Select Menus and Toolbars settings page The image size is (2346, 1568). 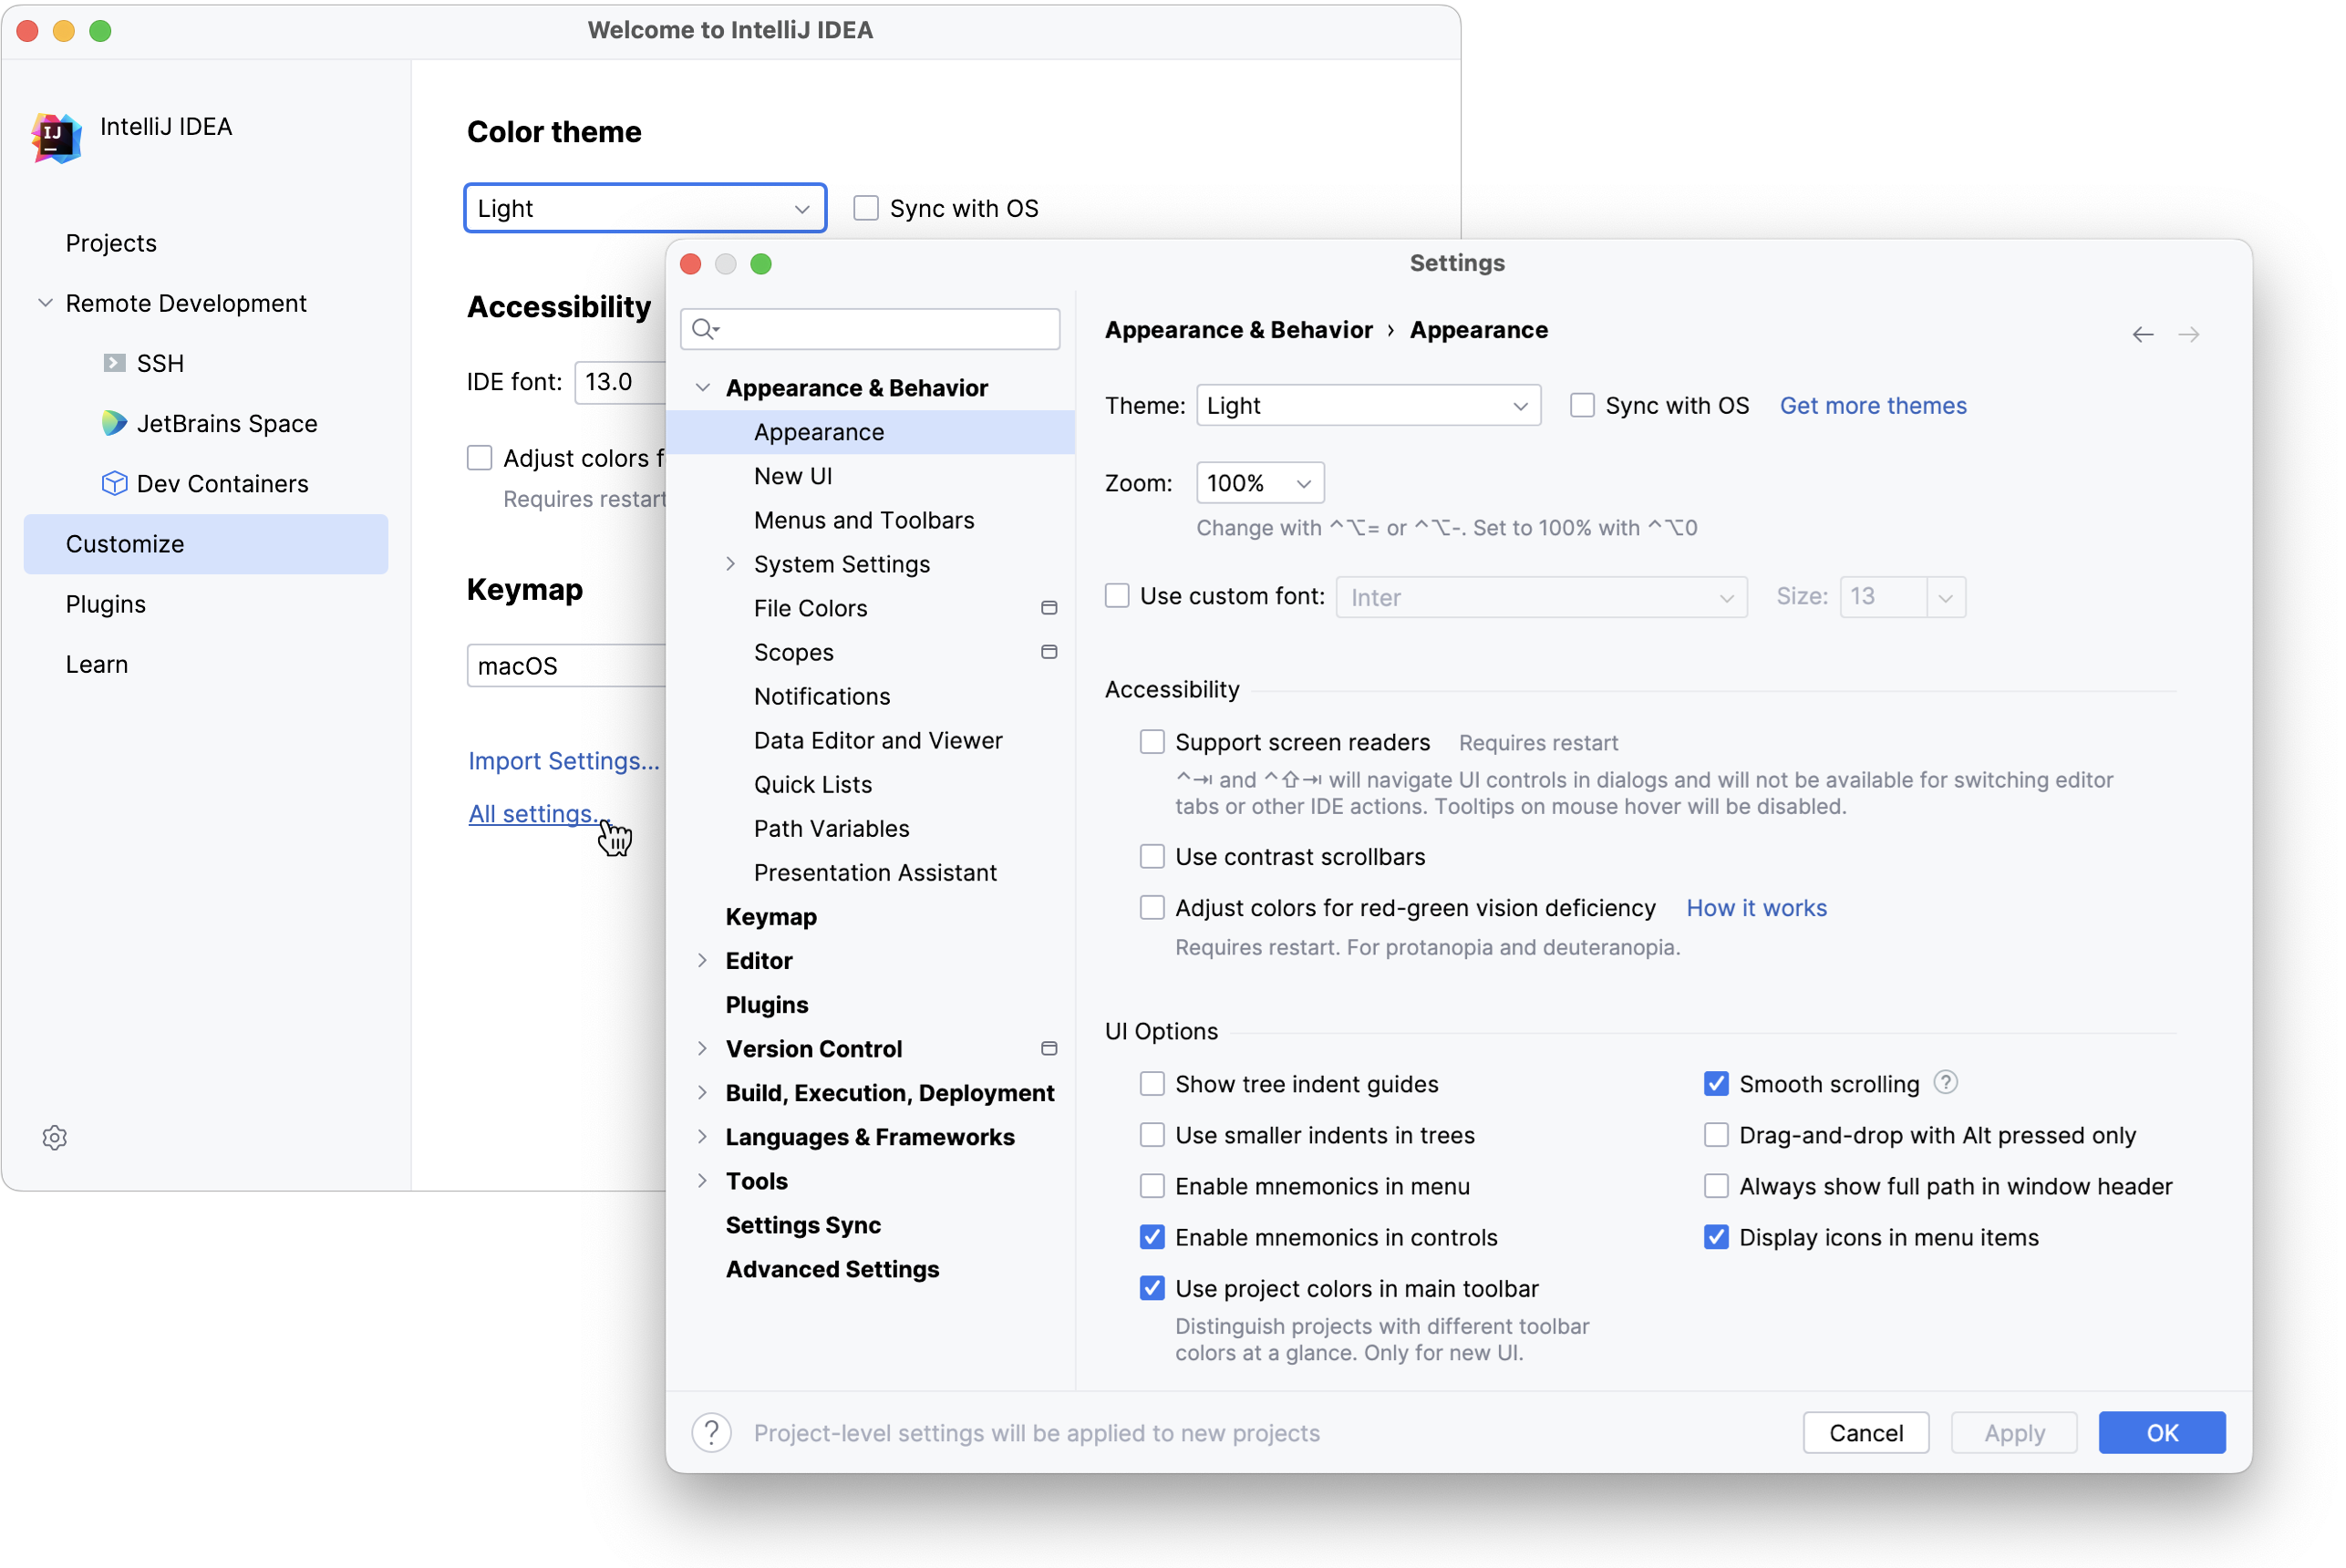(870, 520)
